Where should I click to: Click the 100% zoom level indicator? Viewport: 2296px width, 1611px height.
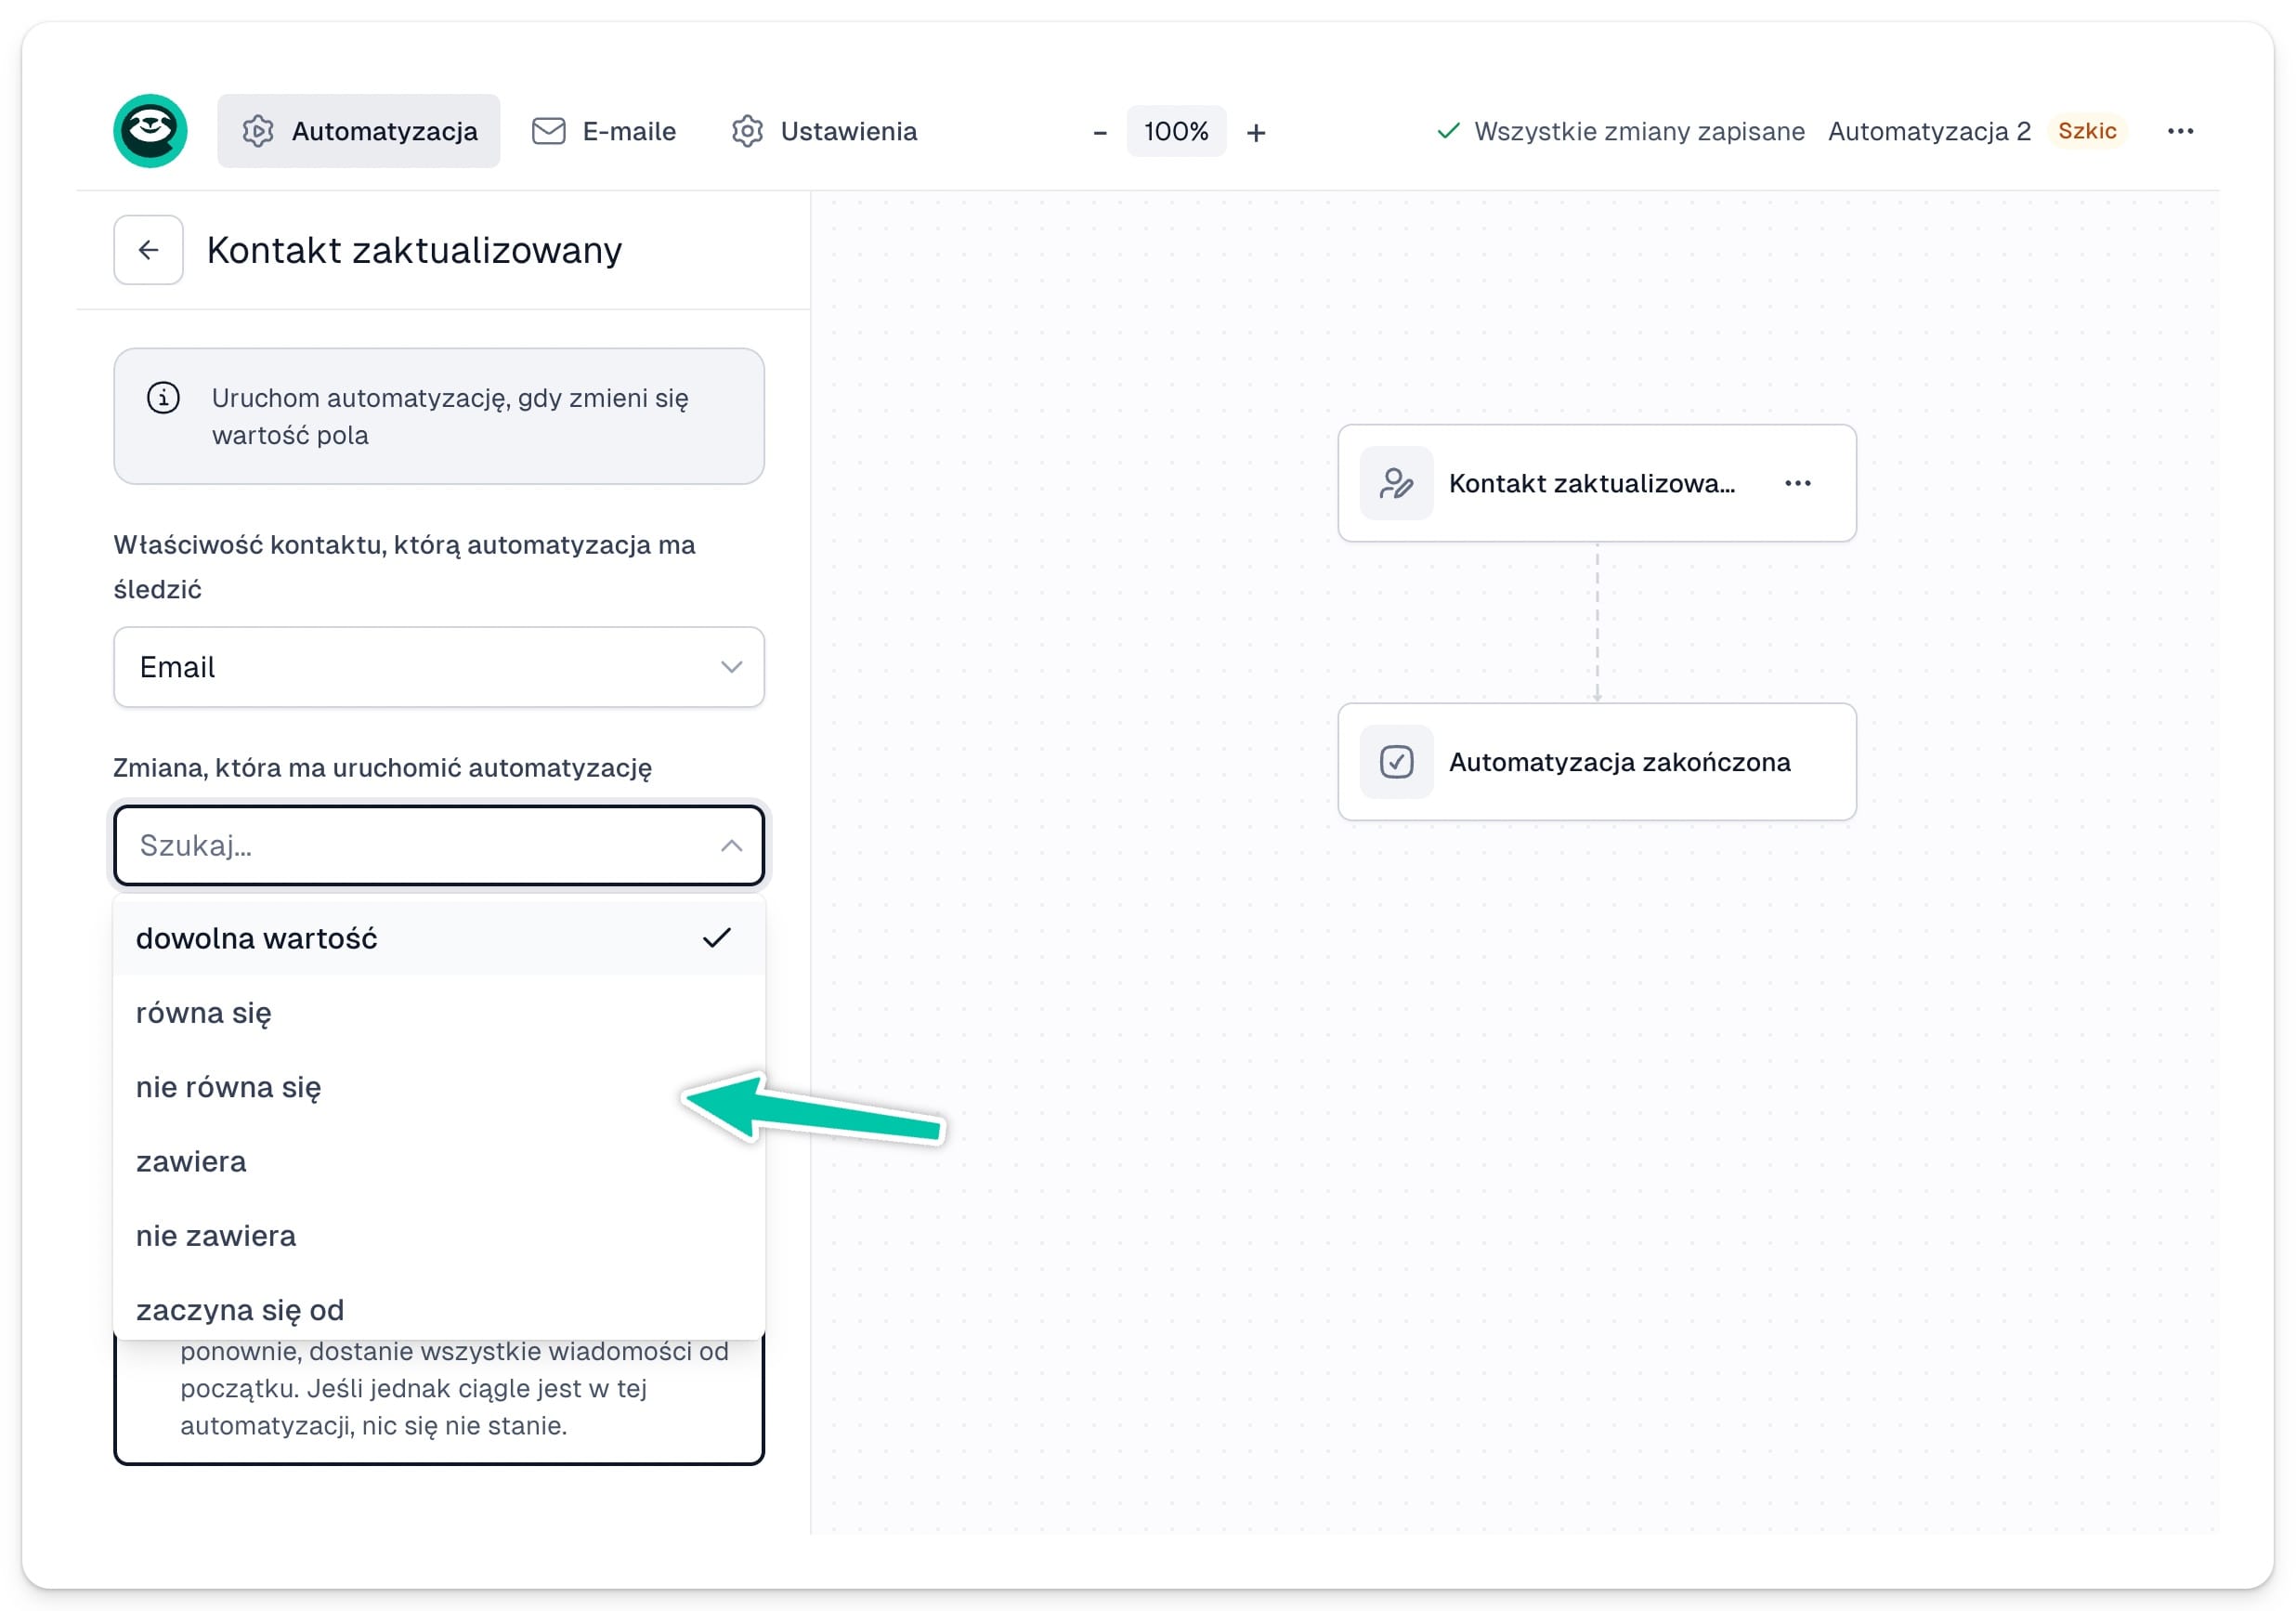coord(1176,131)
